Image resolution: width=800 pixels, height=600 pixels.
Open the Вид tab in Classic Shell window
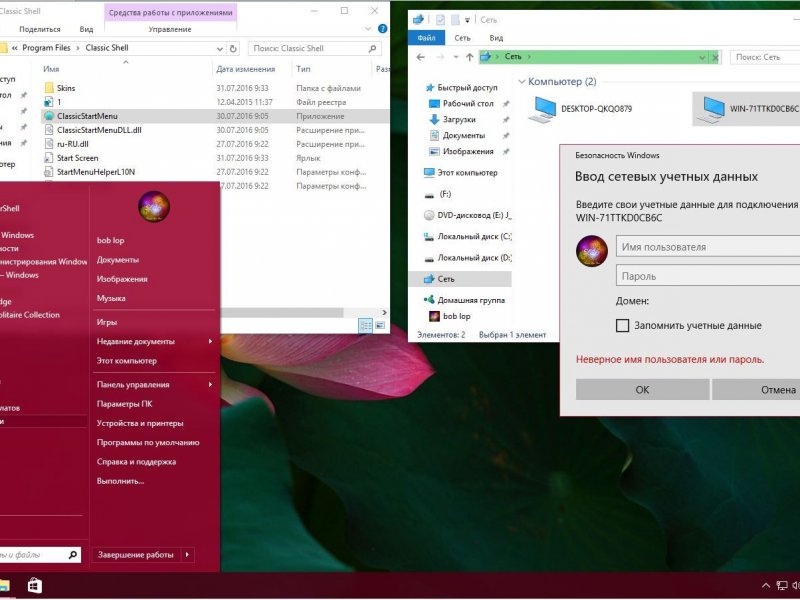(86, 29)
